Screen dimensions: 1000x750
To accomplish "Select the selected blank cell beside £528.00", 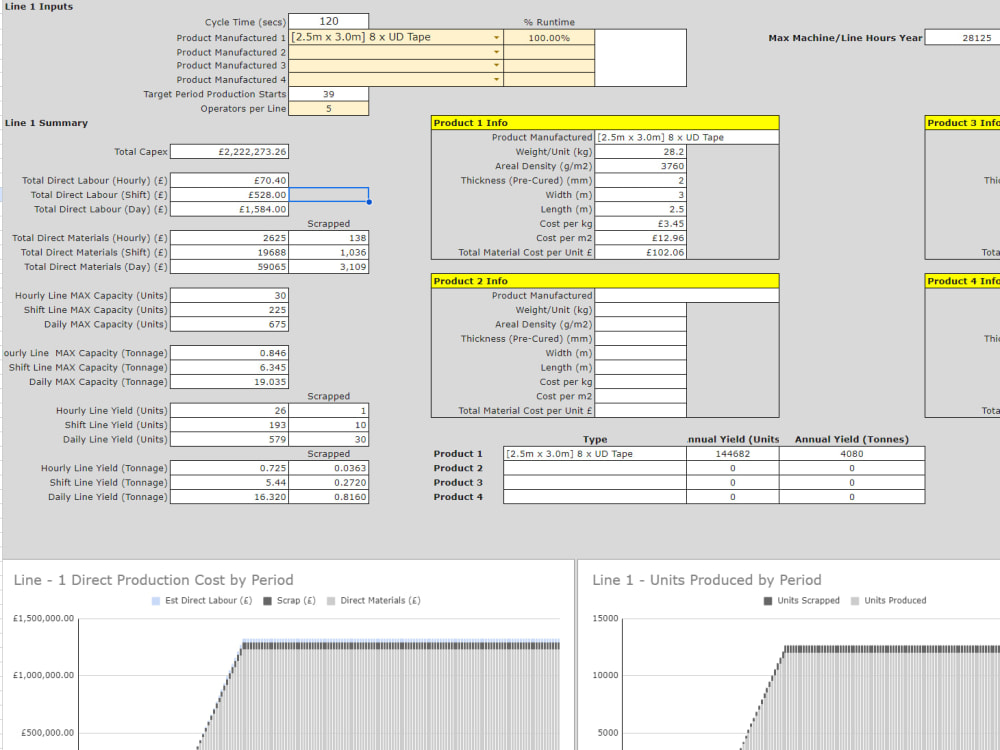I will coord(328,195).
